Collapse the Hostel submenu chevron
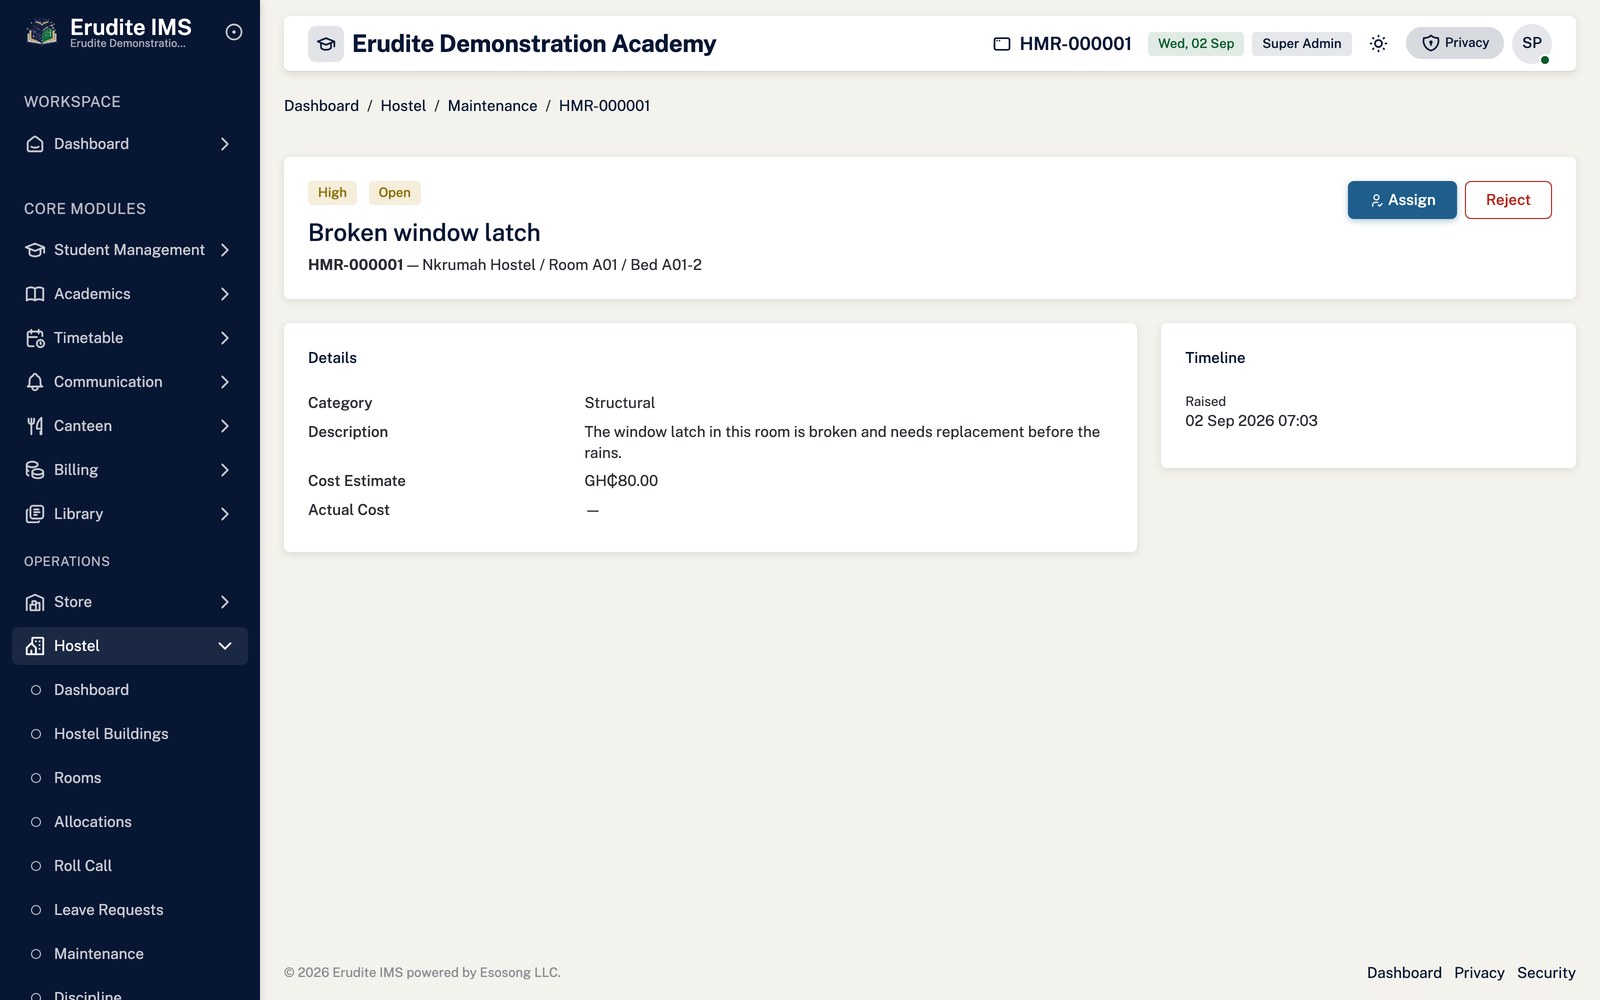This screenshot has height=1000, width=1600. pyautogui.click(x=225, y=646)
